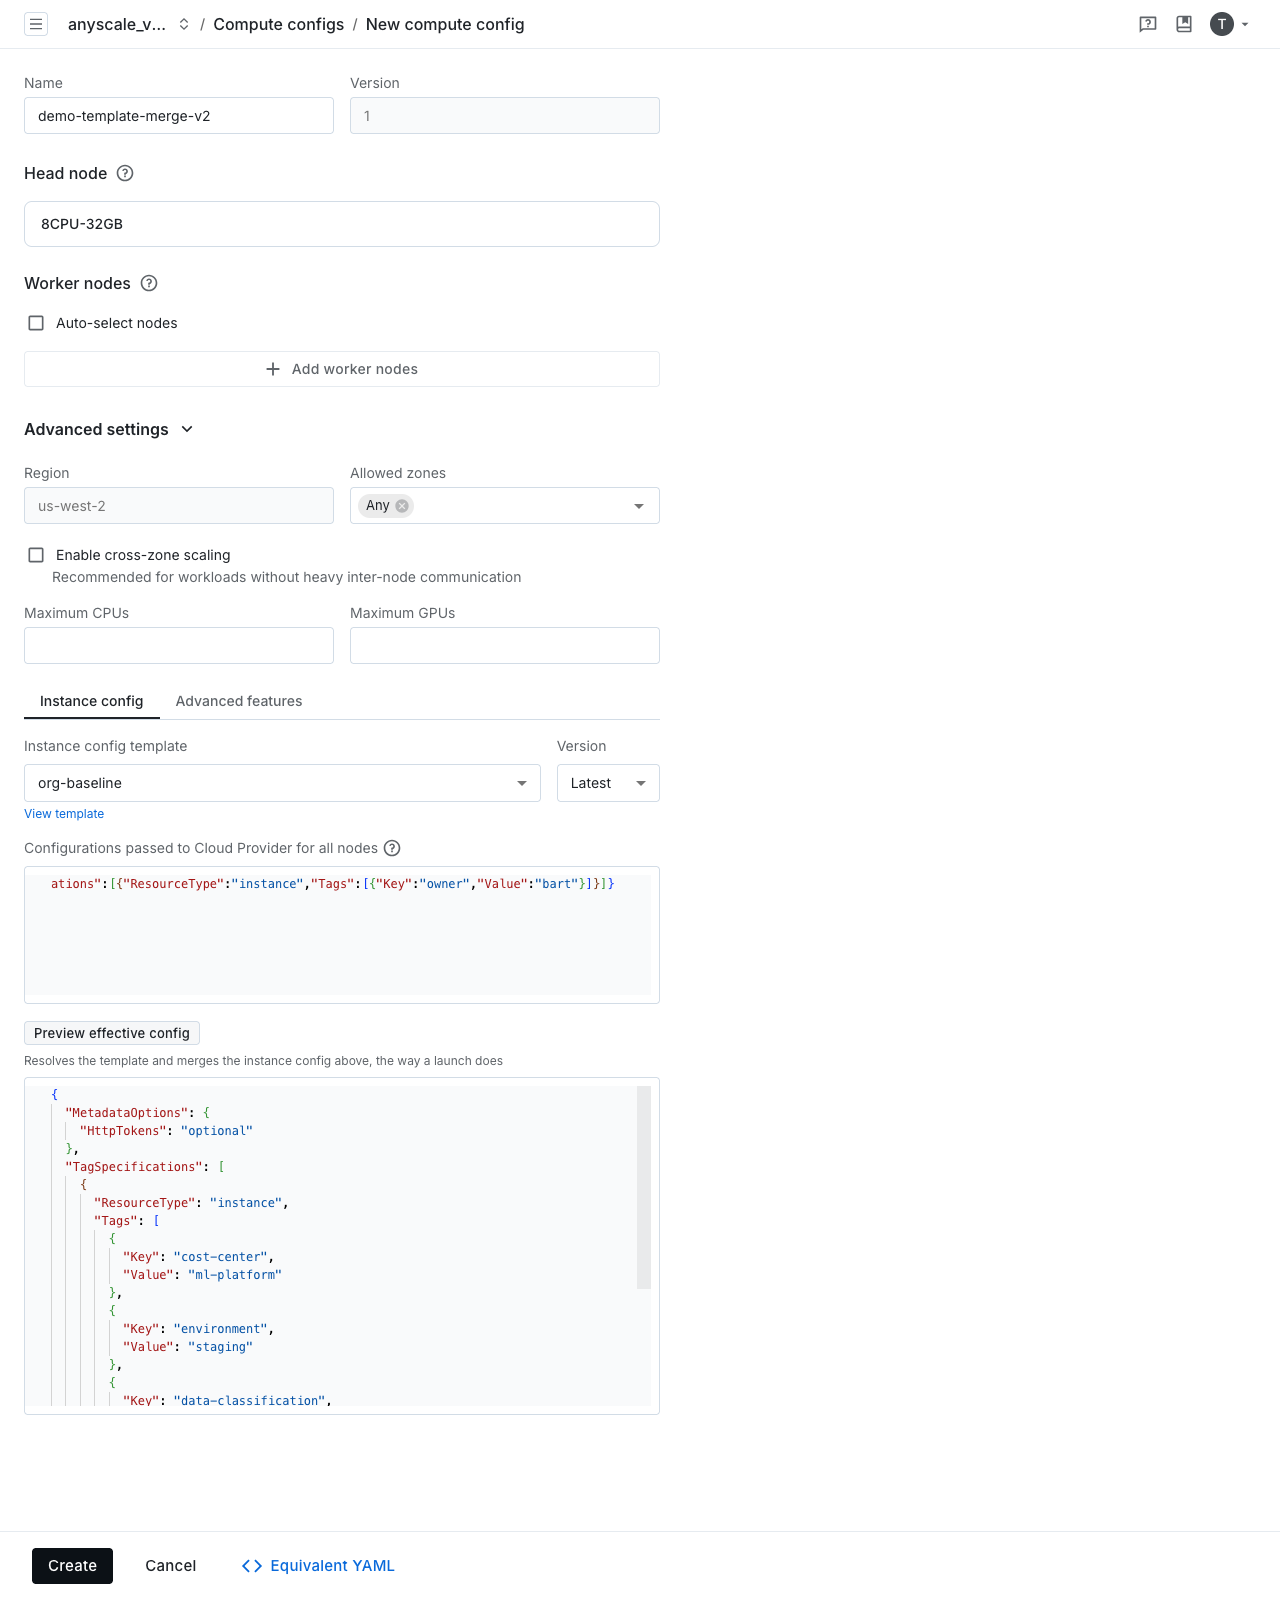Viewport: 1280px width, 1600px height.
Task: Enable cross-zone scaling checkbox
Action: click(x=36, y=555)
